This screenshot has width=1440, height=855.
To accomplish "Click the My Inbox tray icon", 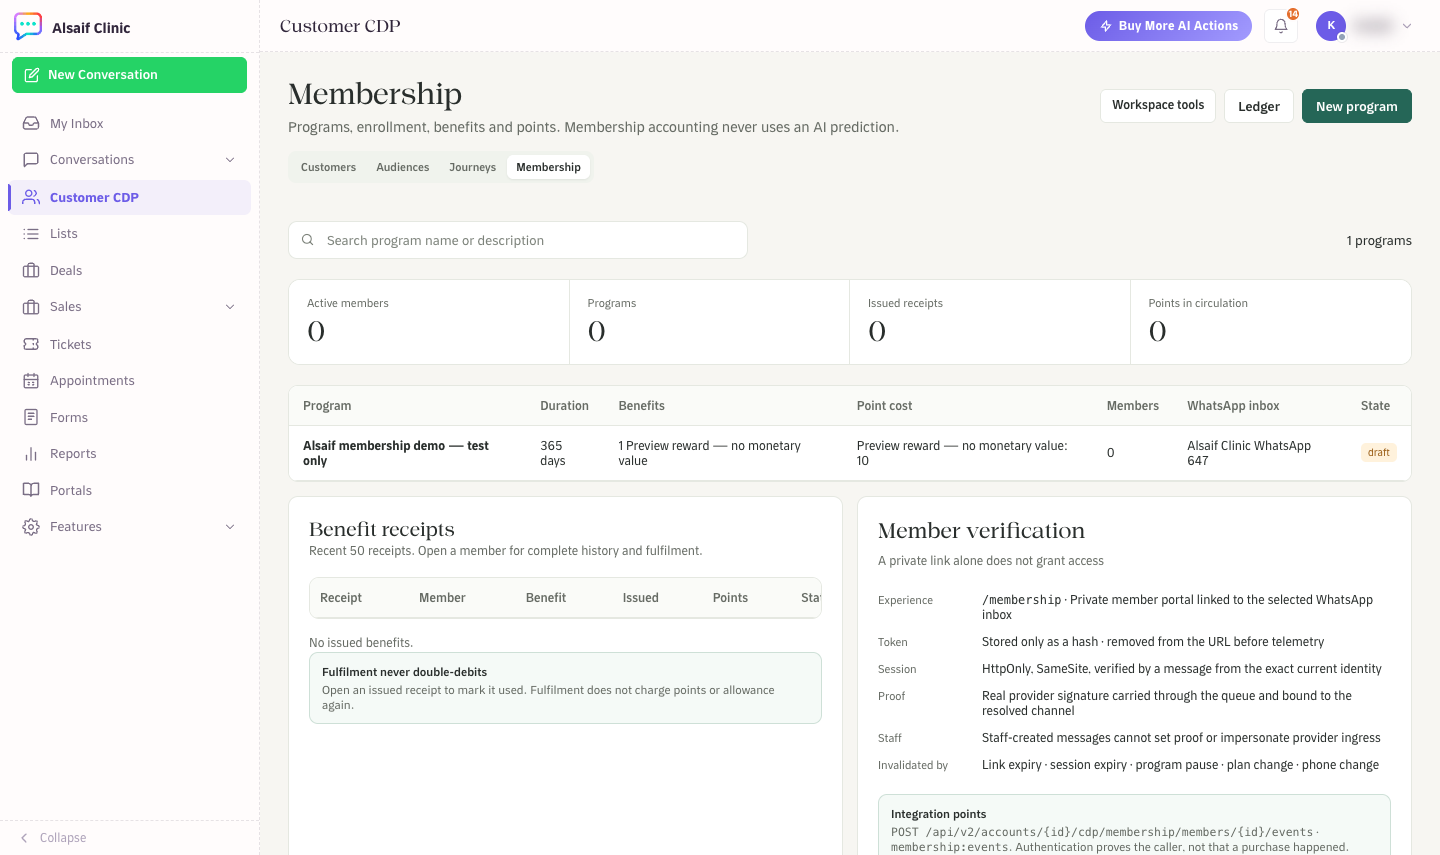I will pyautogui.click(x=31, y=123).
